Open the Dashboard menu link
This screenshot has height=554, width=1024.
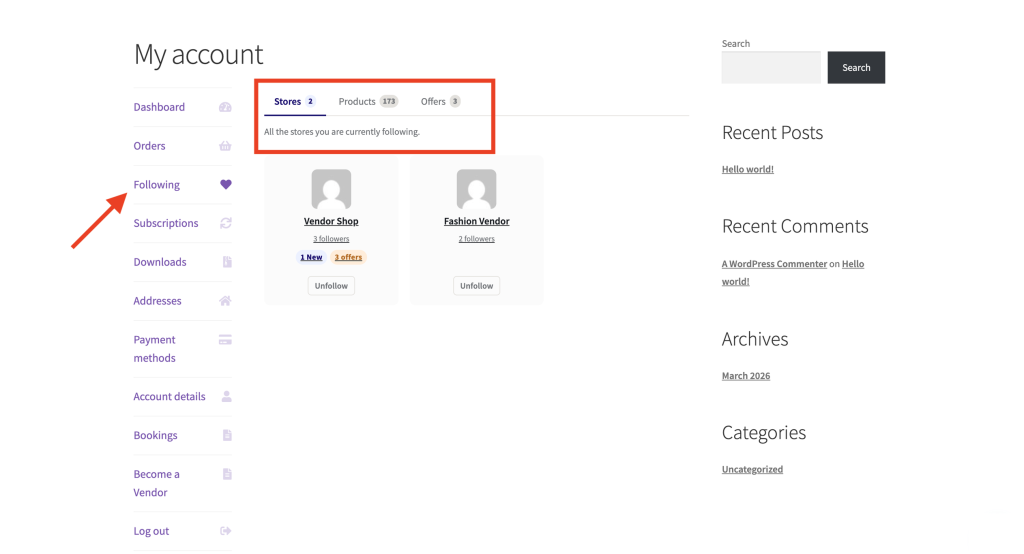click(159, 107)
